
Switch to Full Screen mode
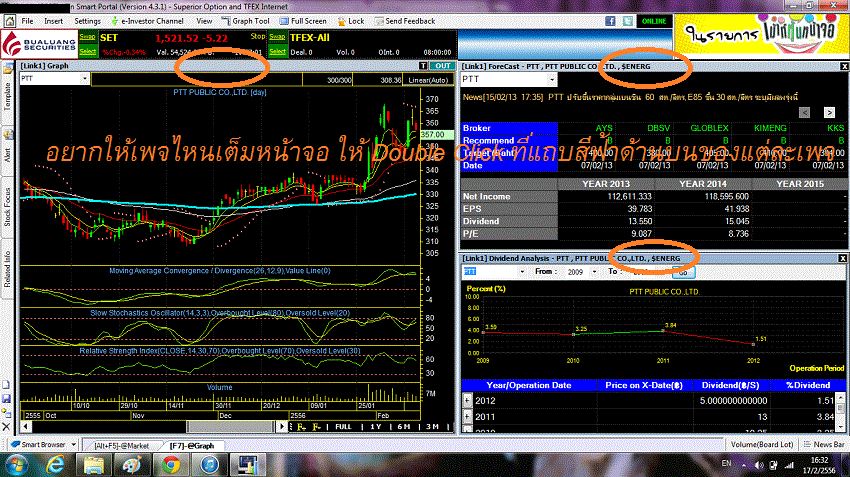pyautogui.click(x=303, y=21)
